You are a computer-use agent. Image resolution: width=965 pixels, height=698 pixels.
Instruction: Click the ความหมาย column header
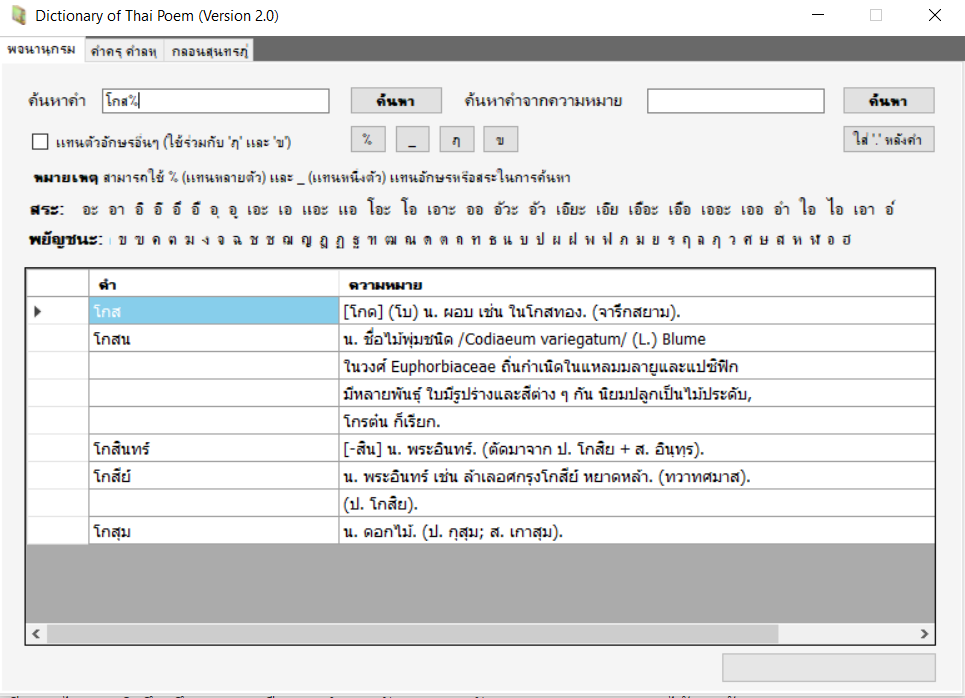pyautogui.click(x=636, y=285)
